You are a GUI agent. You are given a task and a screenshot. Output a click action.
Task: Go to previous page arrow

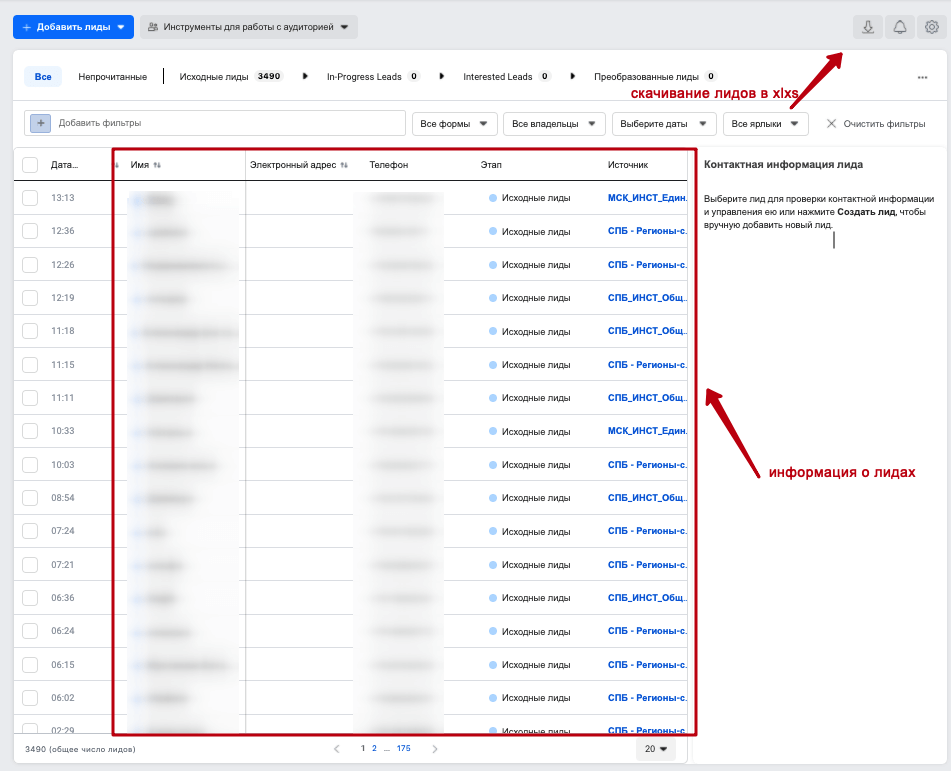pos(337,748)
